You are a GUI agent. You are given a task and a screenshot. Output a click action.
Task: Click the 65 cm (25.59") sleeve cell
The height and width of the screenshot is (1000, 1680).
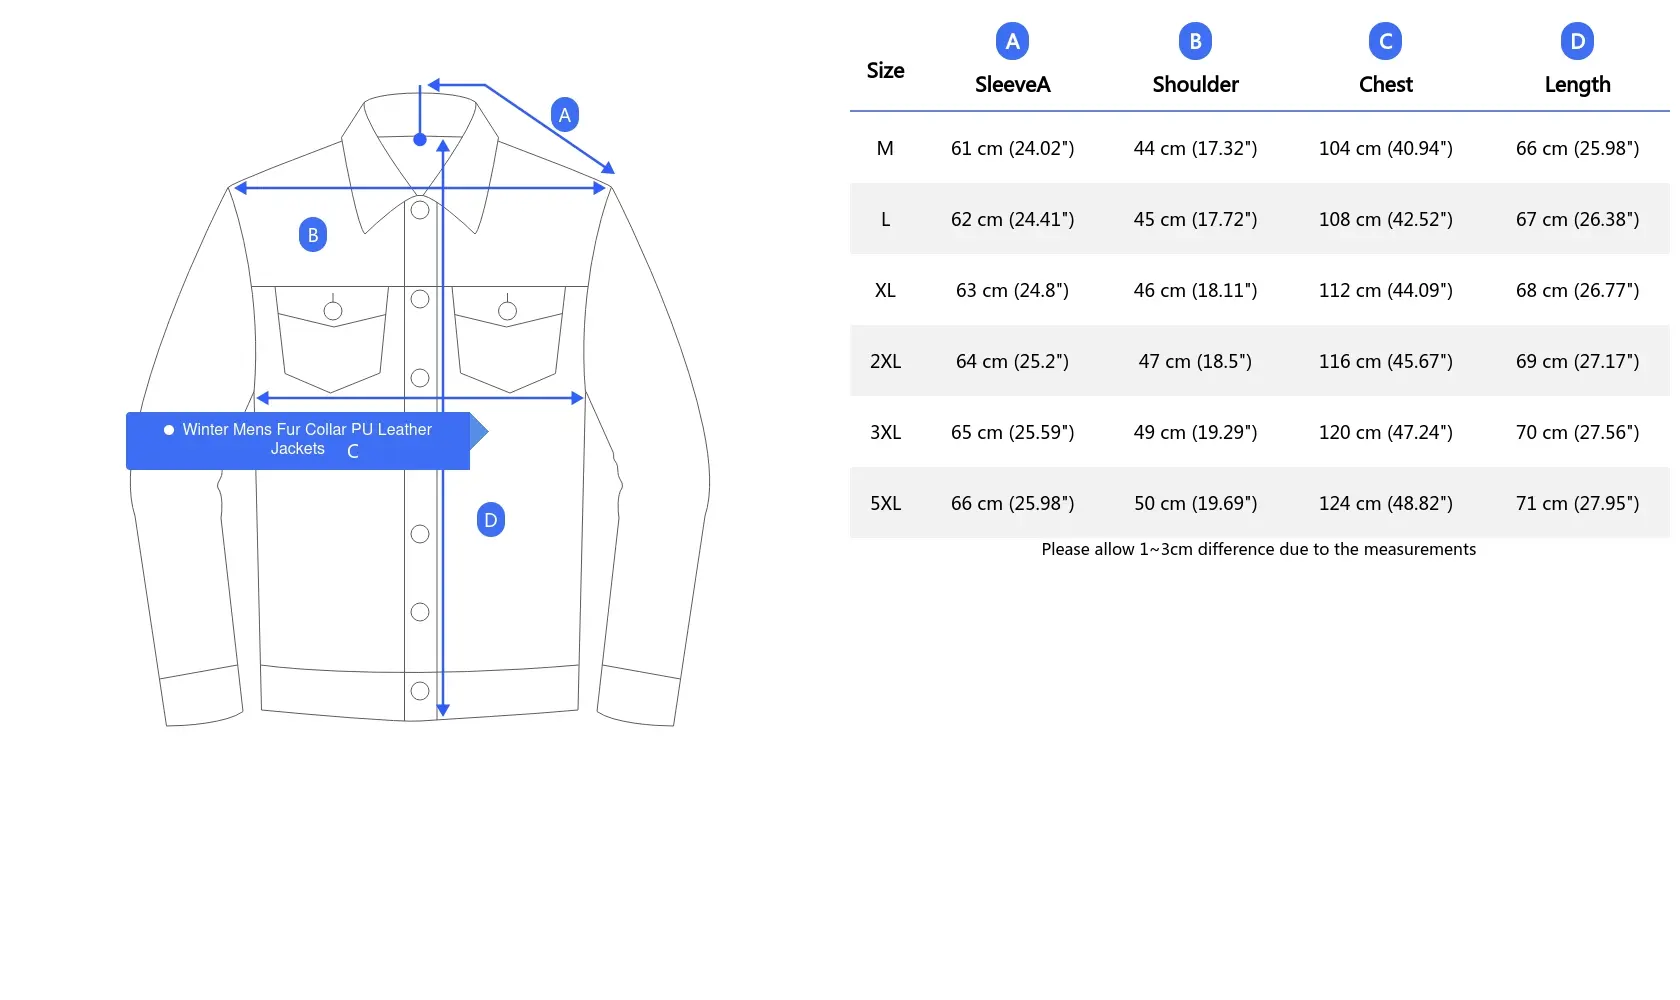1012,432
